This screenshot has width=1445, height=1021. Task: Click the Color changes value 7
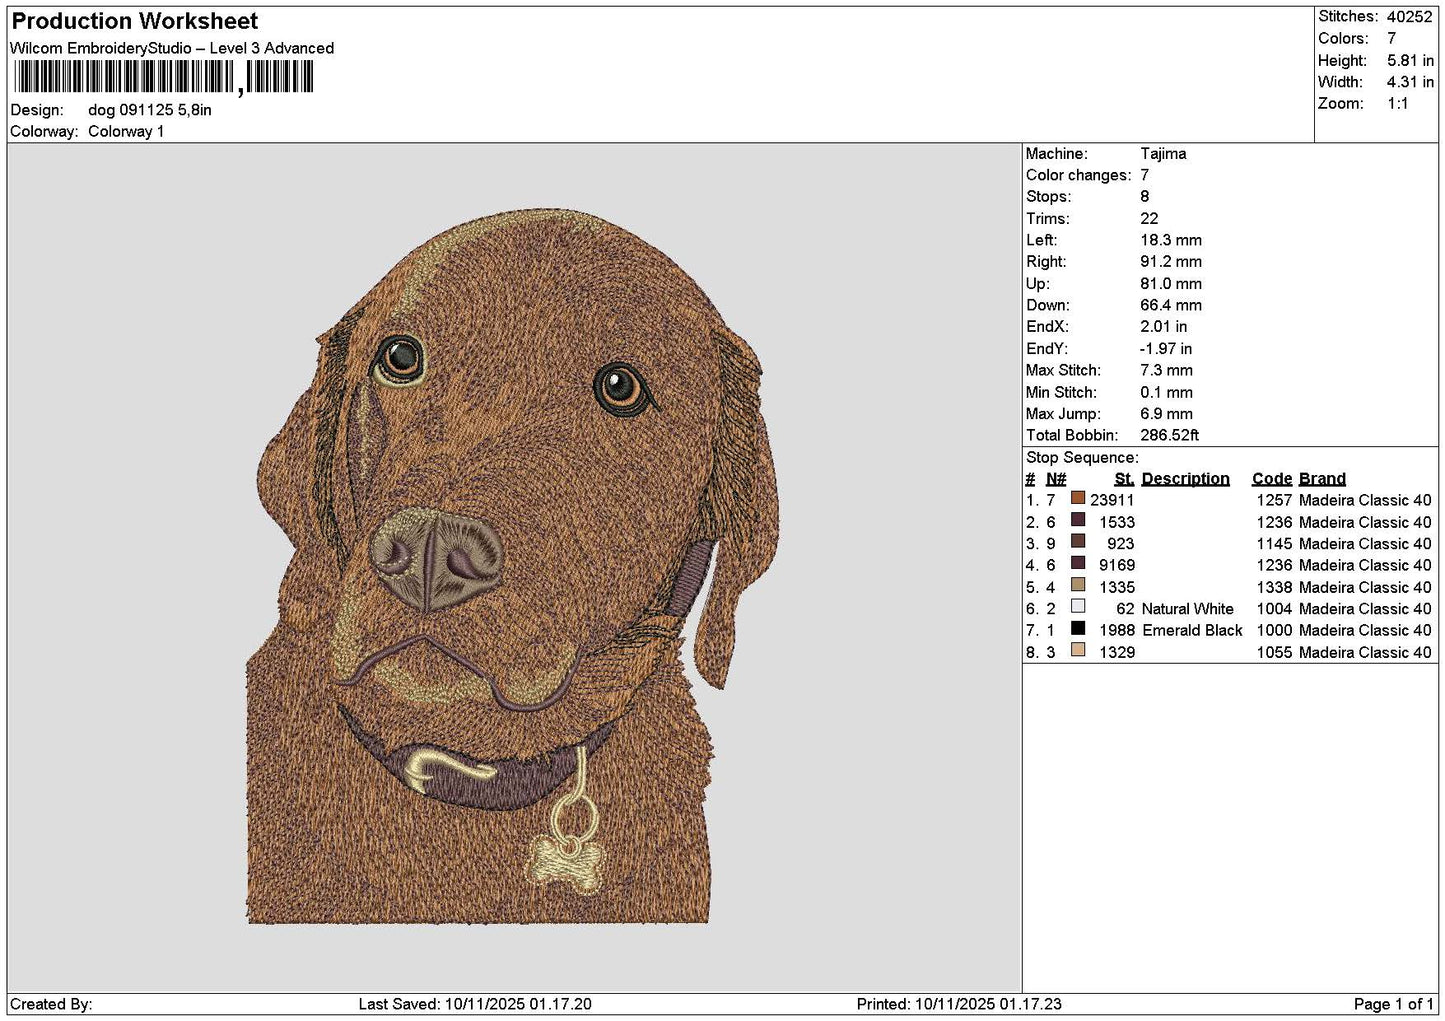pos(1145,175)
